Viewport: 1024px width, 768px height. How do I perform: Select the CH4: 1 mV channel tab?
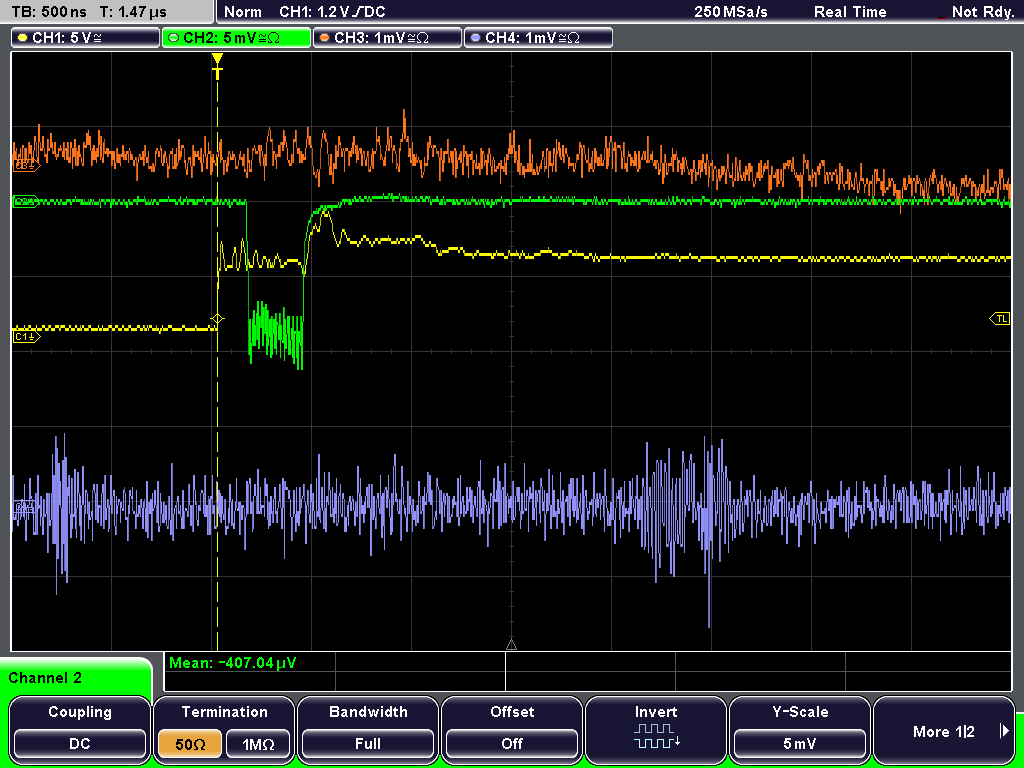click(x=538, y=38)
